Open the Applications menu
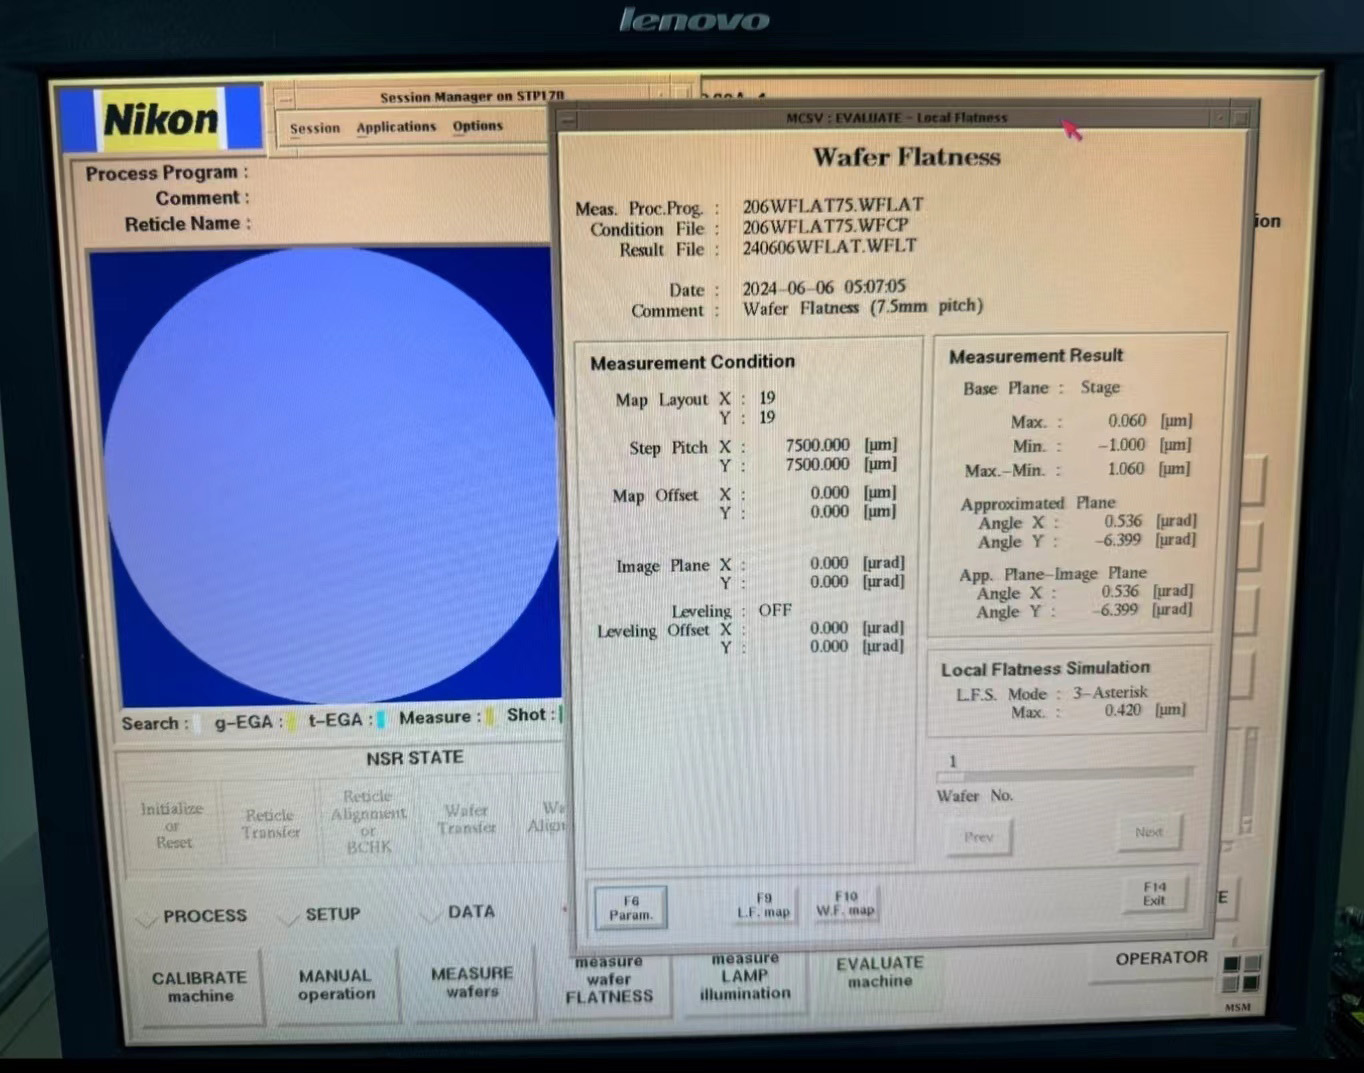The width and height of the screenshot is (1364, 1073). (396, 127)
